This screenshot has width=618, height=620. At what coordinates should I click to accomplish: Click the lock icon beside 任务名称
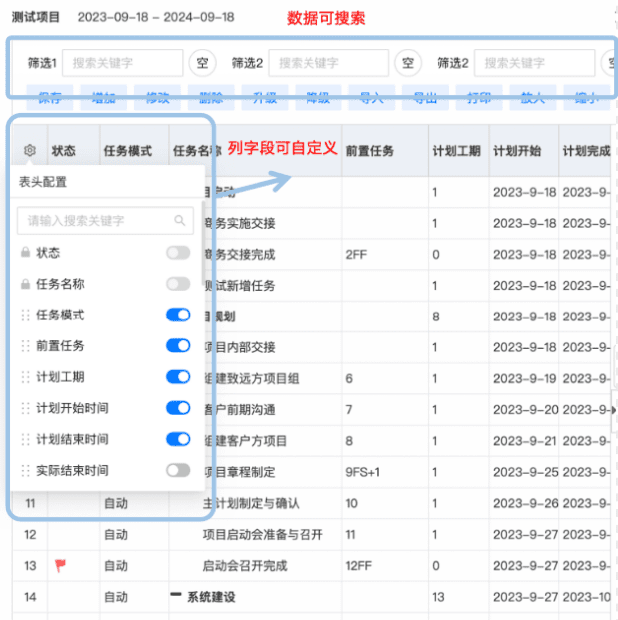pos(25,284)
